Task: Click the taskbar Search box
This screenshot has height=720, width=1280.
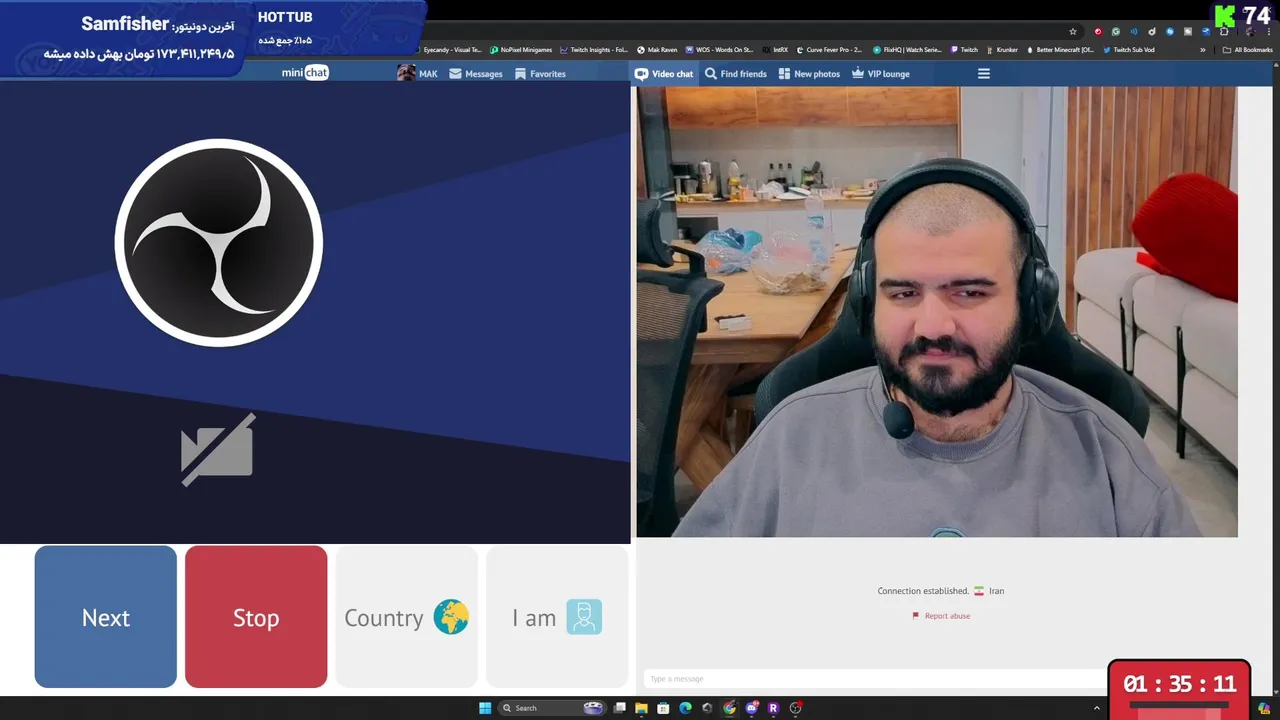Action: tap(553, 708)
